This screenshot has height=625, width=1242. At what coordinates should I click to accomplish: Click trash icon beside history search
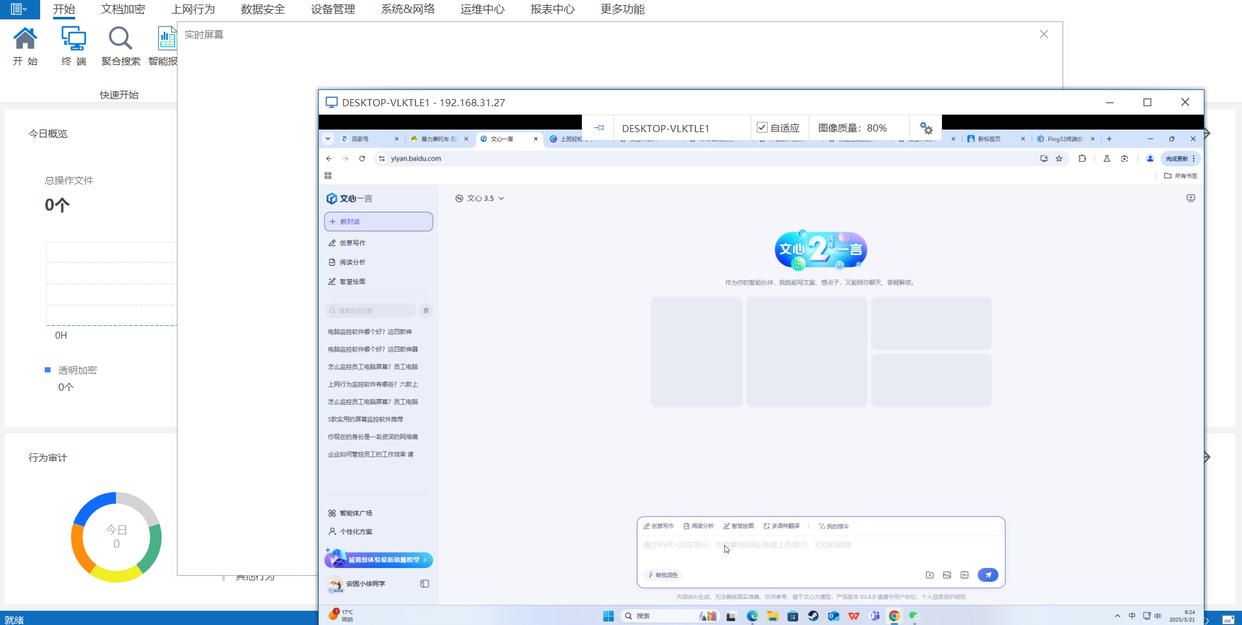coord(426,311)
